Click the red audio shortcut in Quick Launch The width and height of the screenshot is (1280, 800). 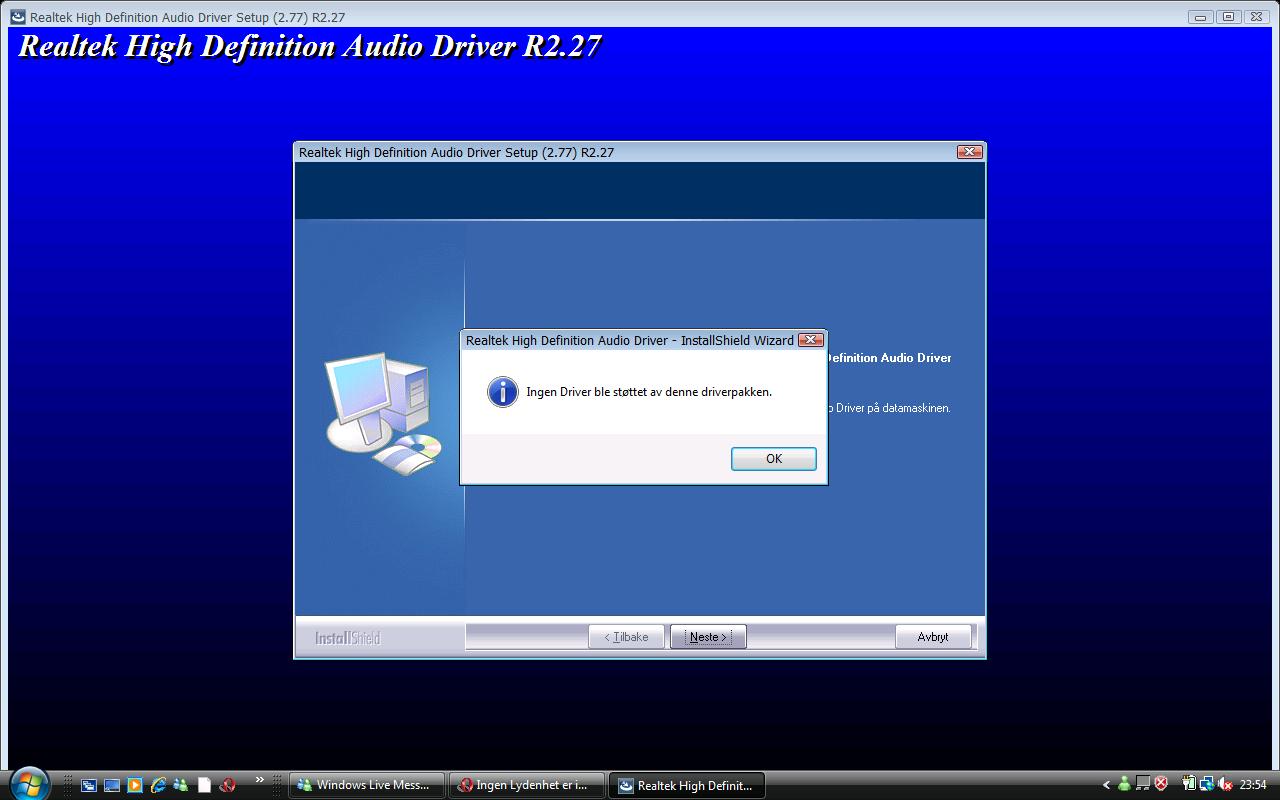pyautogui.click(x=227, y=785)
